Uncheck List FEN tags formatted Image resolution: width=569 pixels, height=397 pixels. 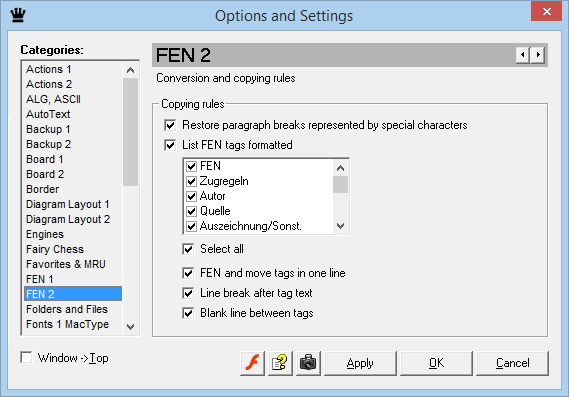tap(170, 145)
